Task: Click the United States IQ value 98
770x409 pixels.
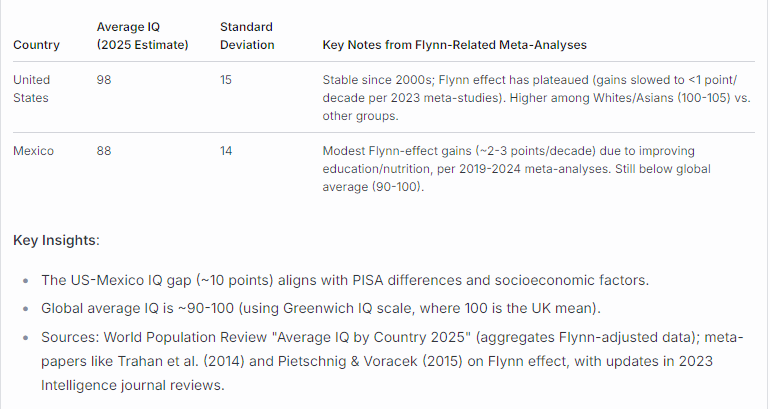Action: tap(104, 80)
